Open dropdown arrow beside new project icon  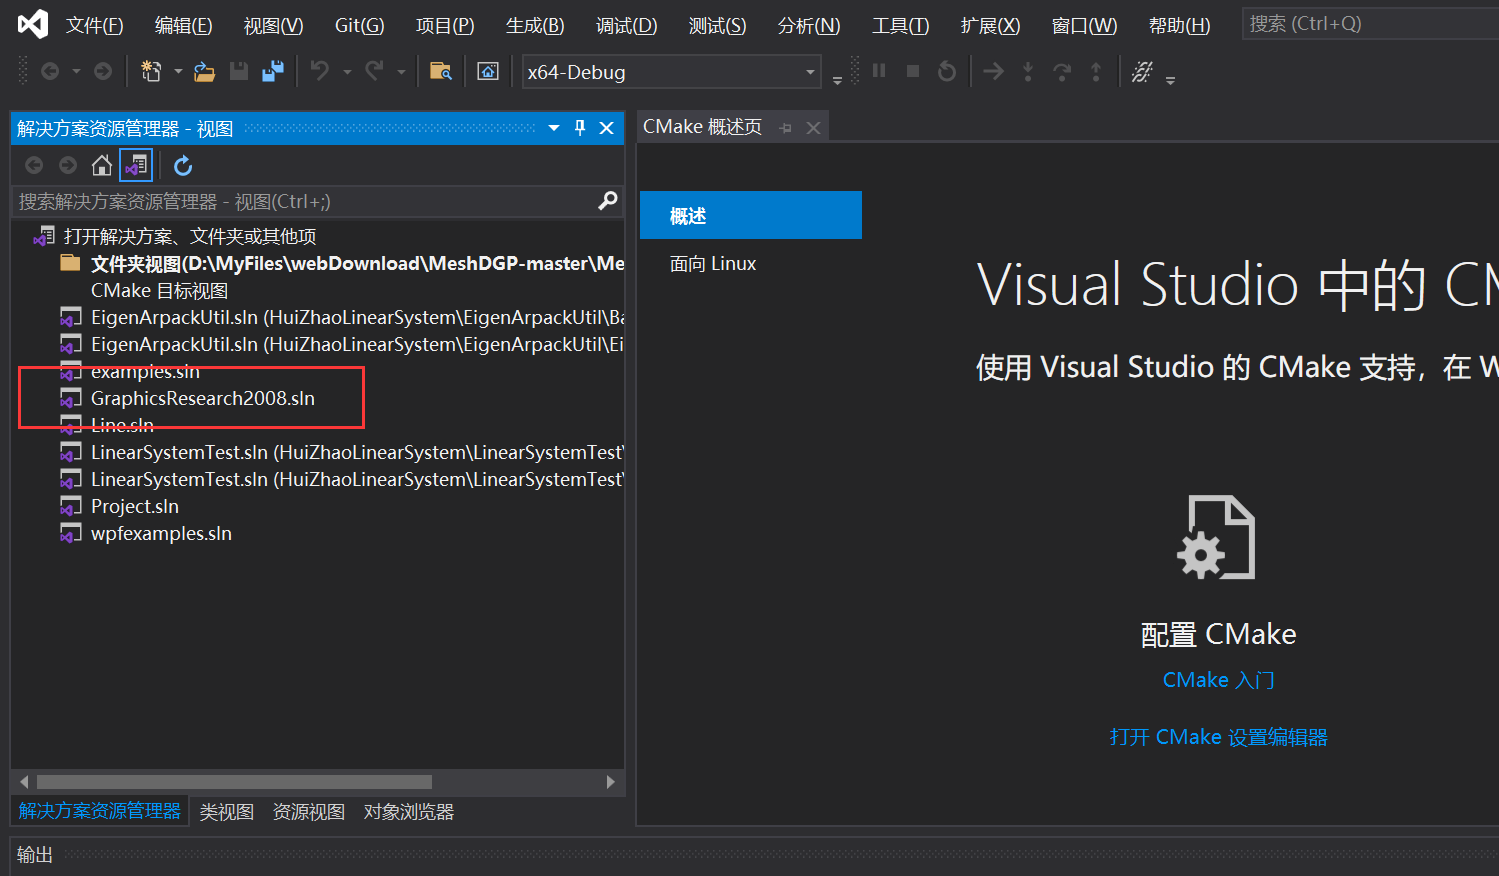pos(178,72)
